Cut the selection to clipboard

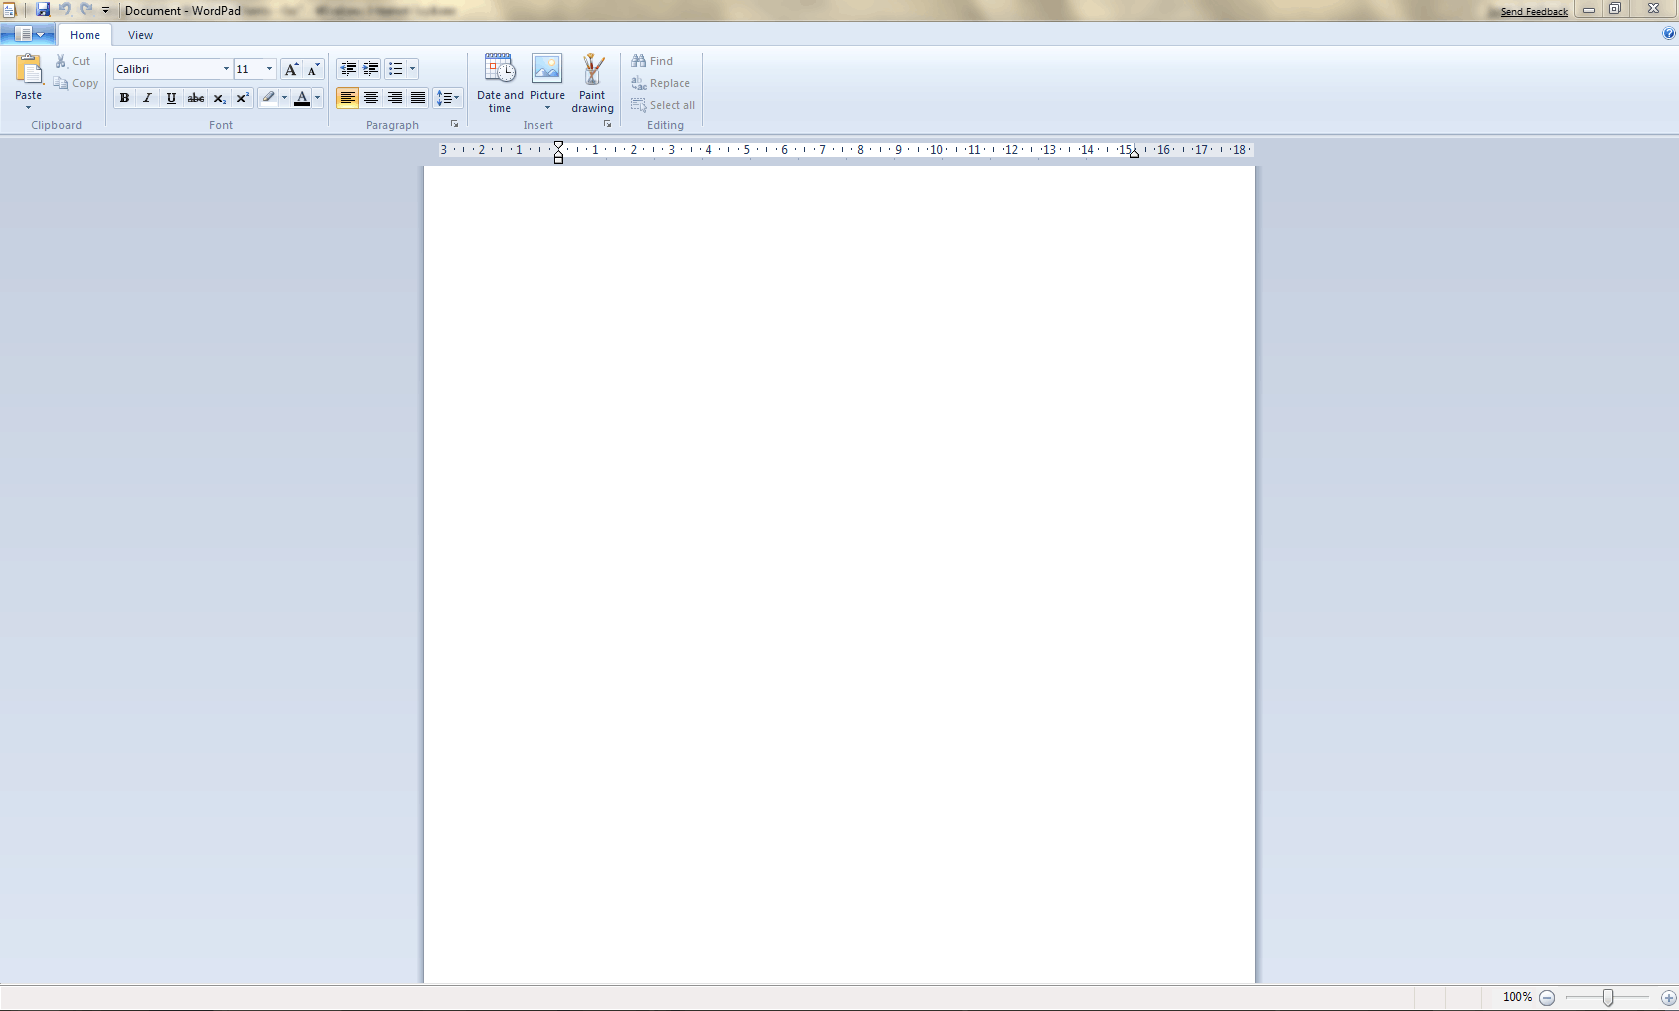[x=73, y=61]
